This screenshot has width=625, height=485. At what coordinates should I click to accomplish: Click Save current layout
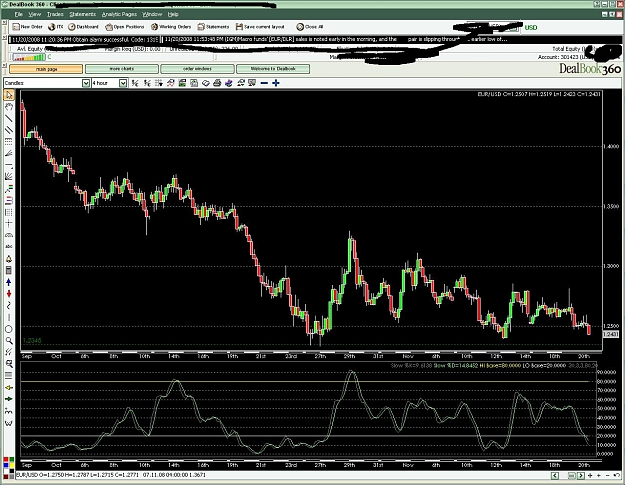(x=260, y=27)
